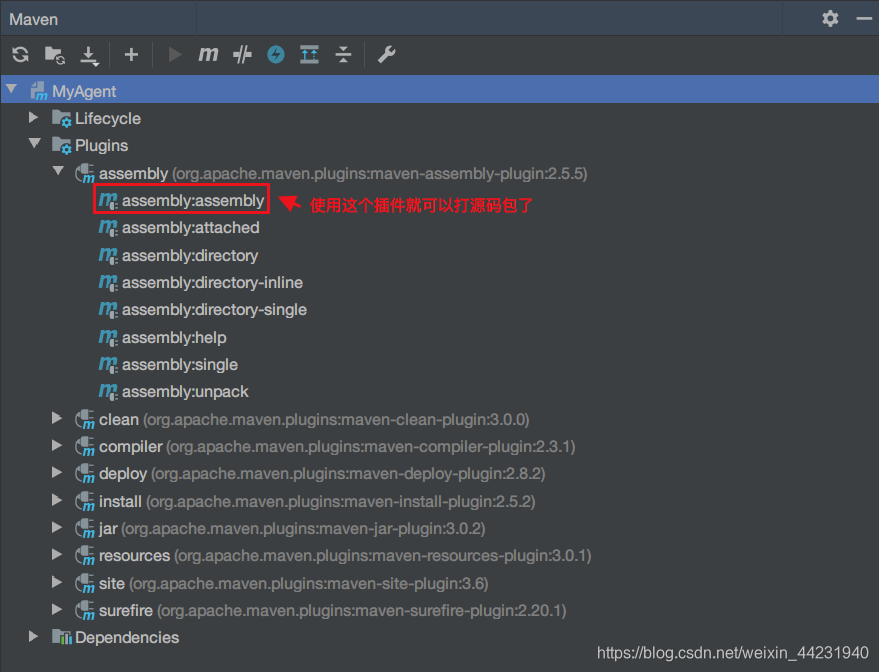
Task: Collapse all tree nodes icon
Action: pyautogui.click(x=343, y=54)
